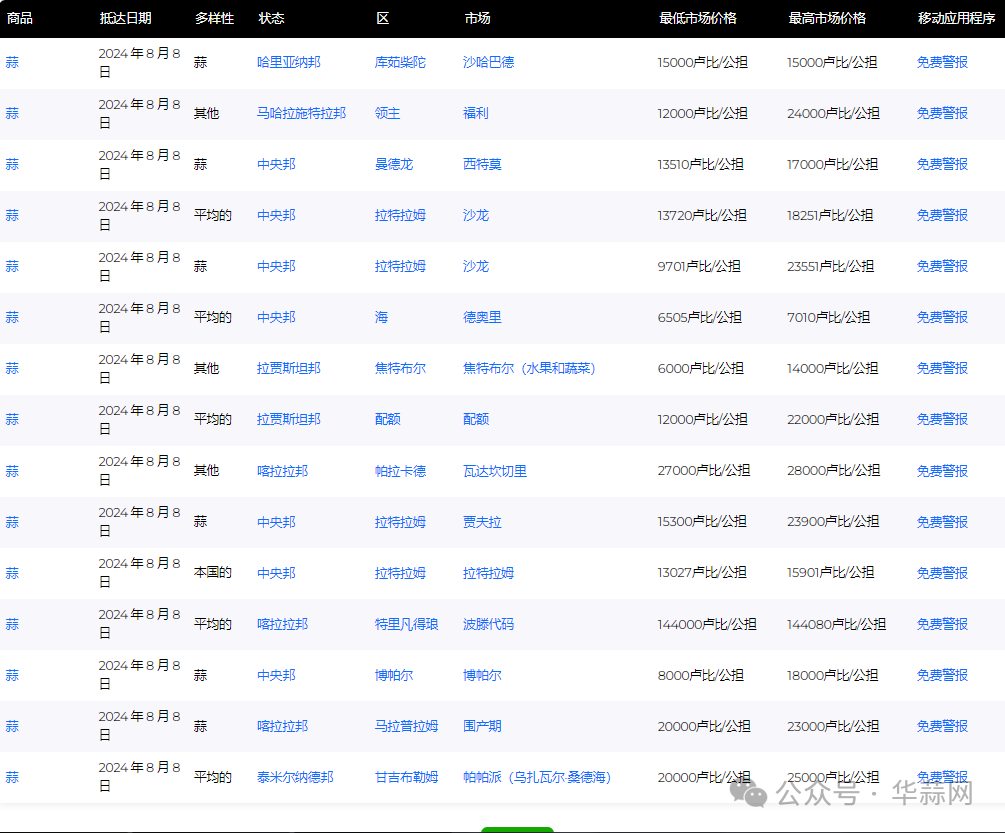Open the 帕拉卡德 district link
The height and width of the screenshot is (833, 1005).
(x=400, y=471)
